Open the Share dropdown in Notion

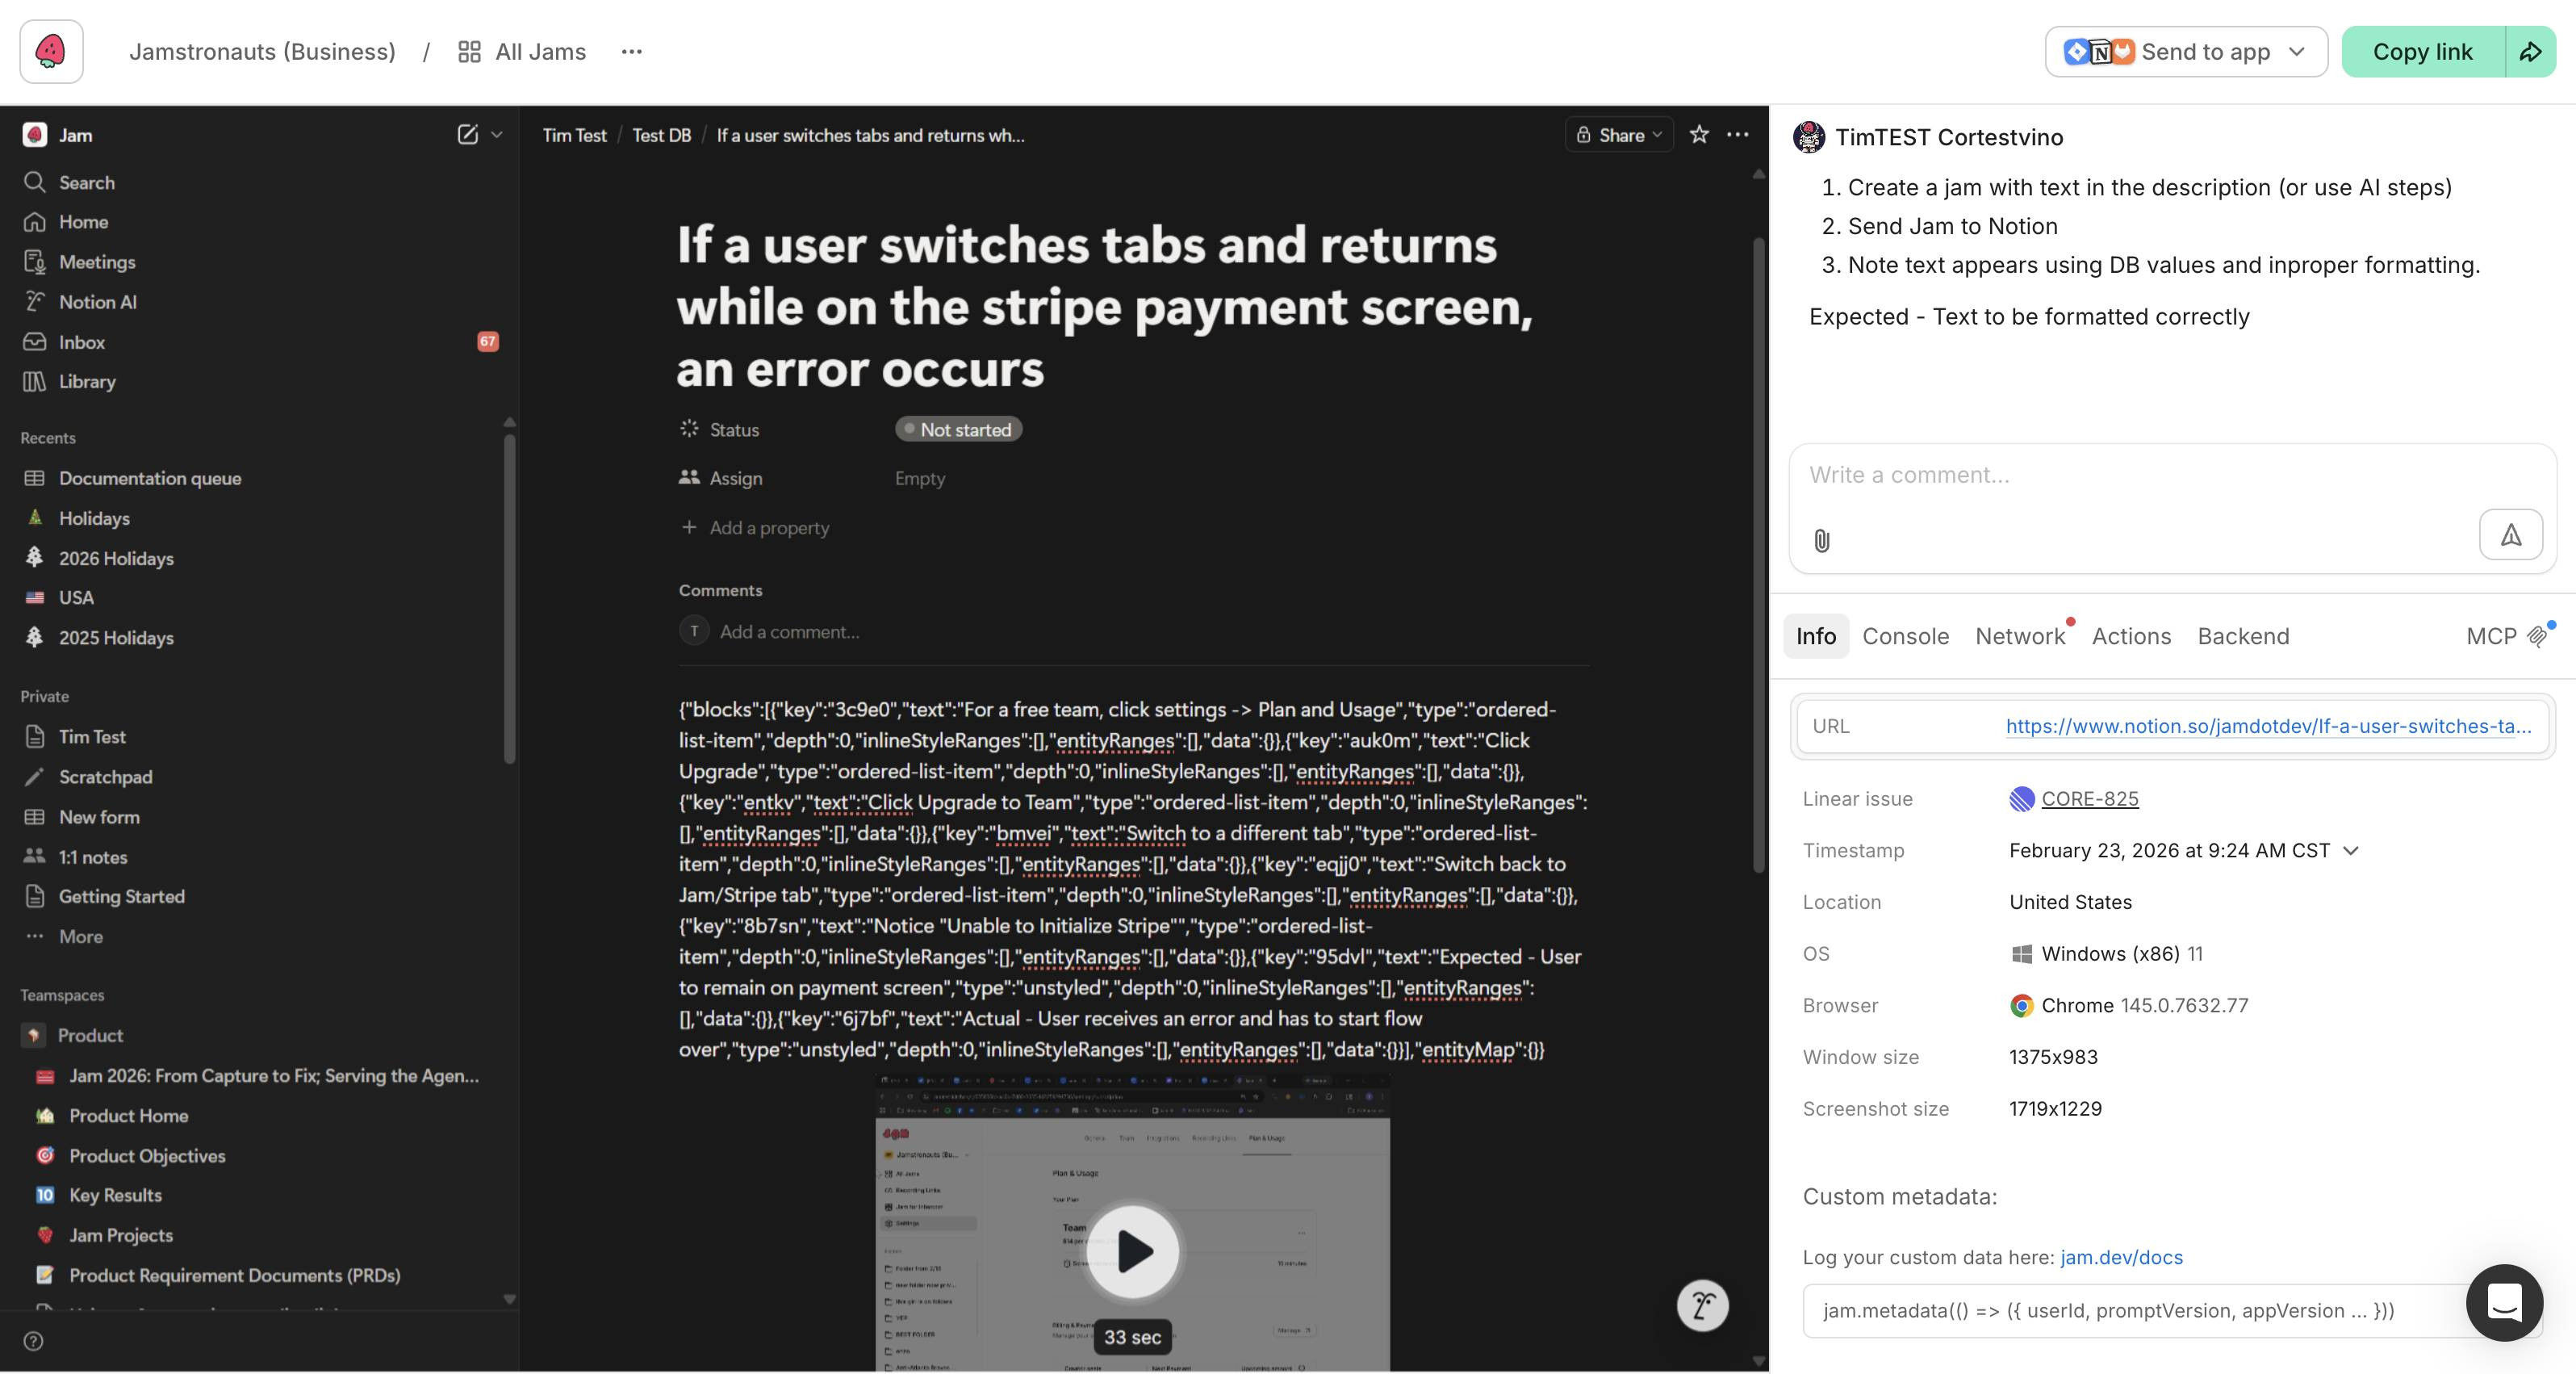[1619, 135]
